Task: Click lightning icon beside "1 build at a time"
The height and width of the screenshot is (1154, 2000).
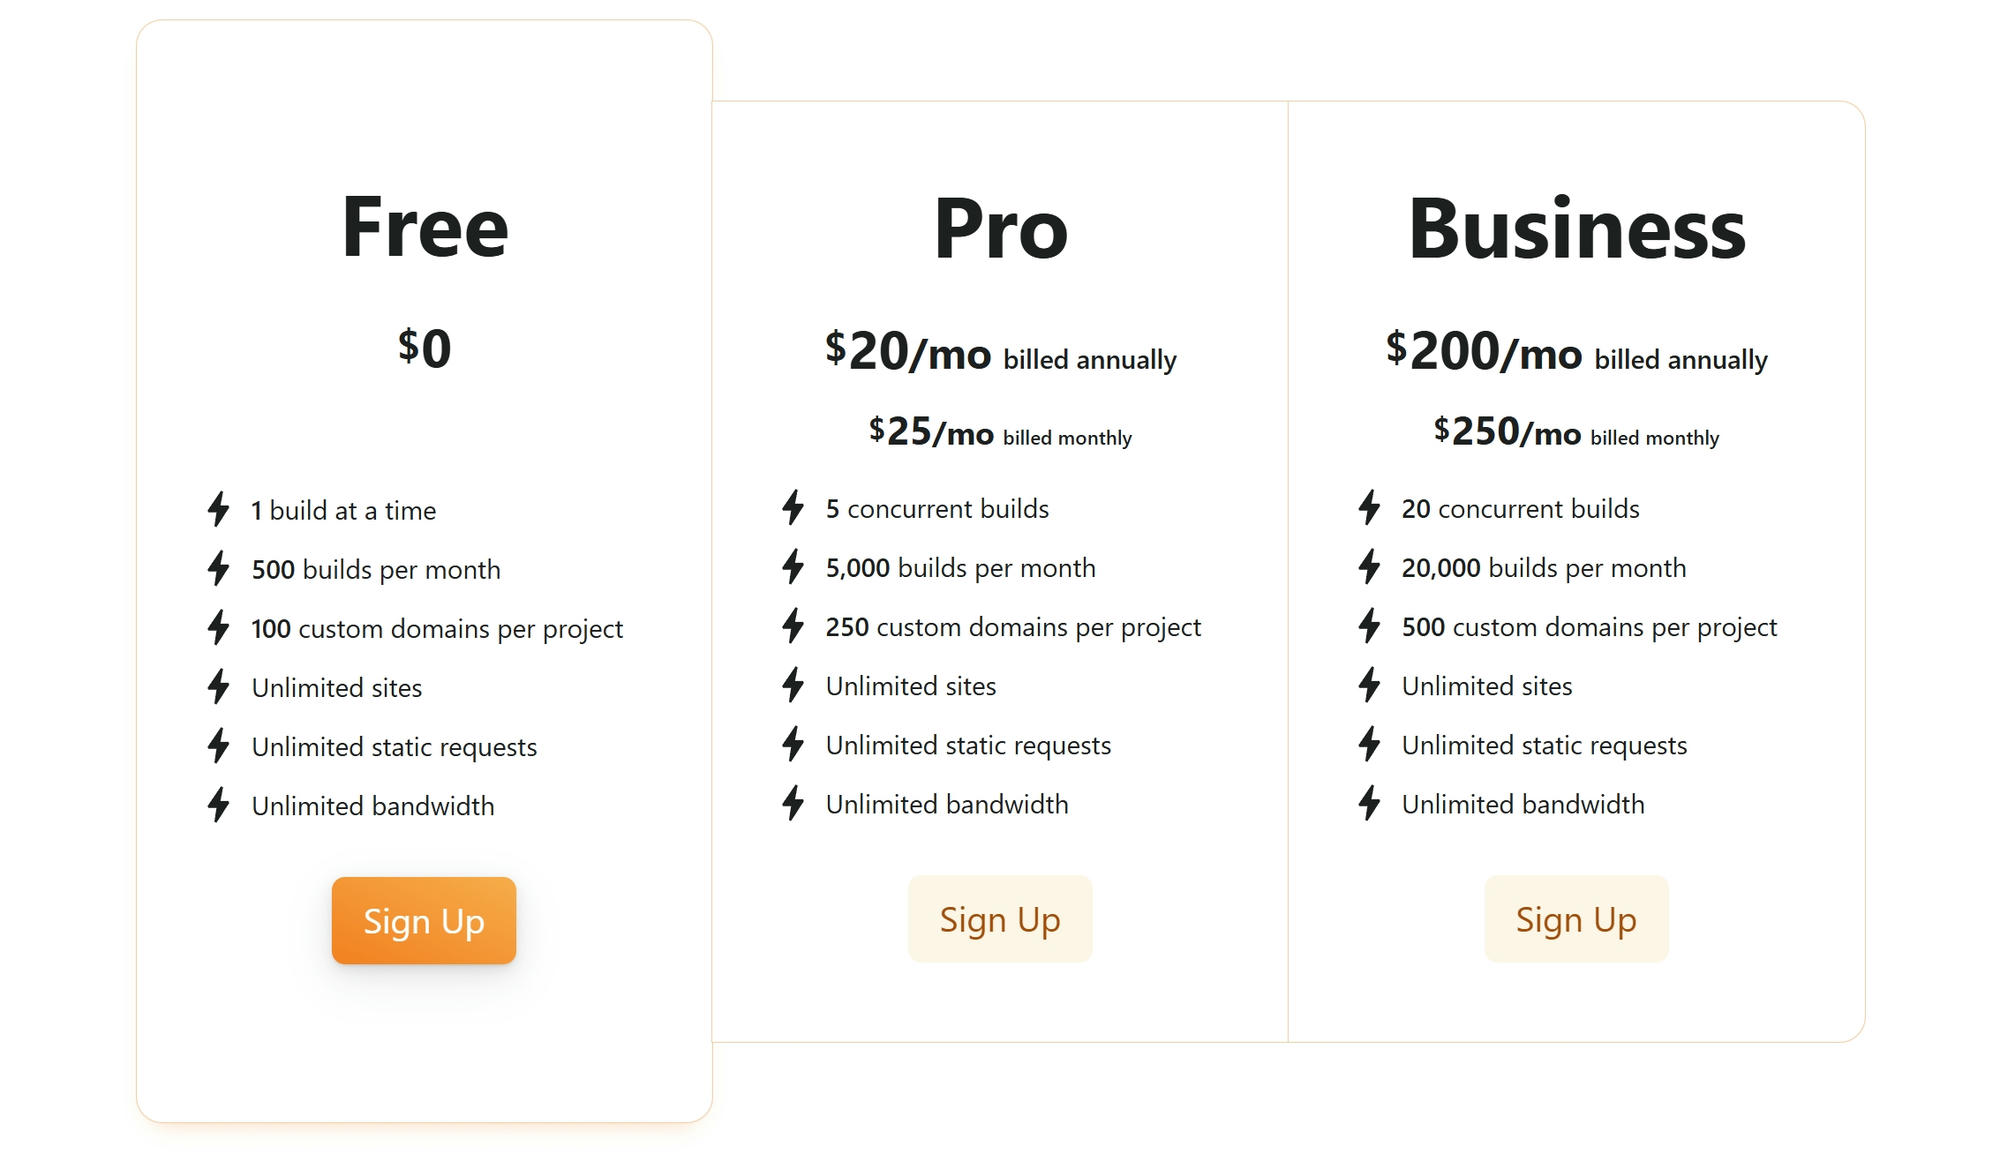Action: pos(218,510)
